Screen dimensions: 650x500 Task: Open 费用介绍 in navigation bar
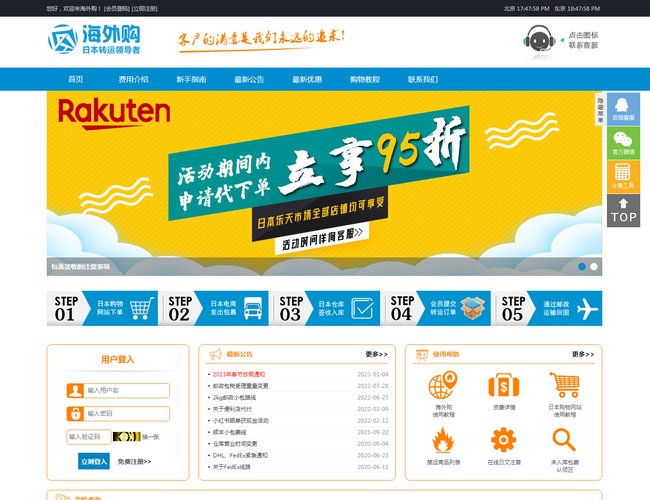[x=133, y=79]
